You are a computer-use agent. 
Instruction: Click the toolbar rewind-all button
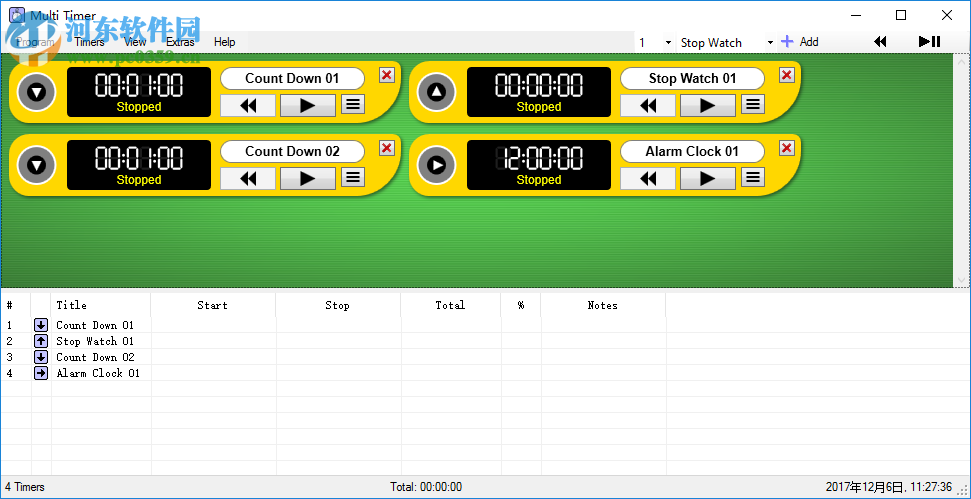(x=880, y=41)
